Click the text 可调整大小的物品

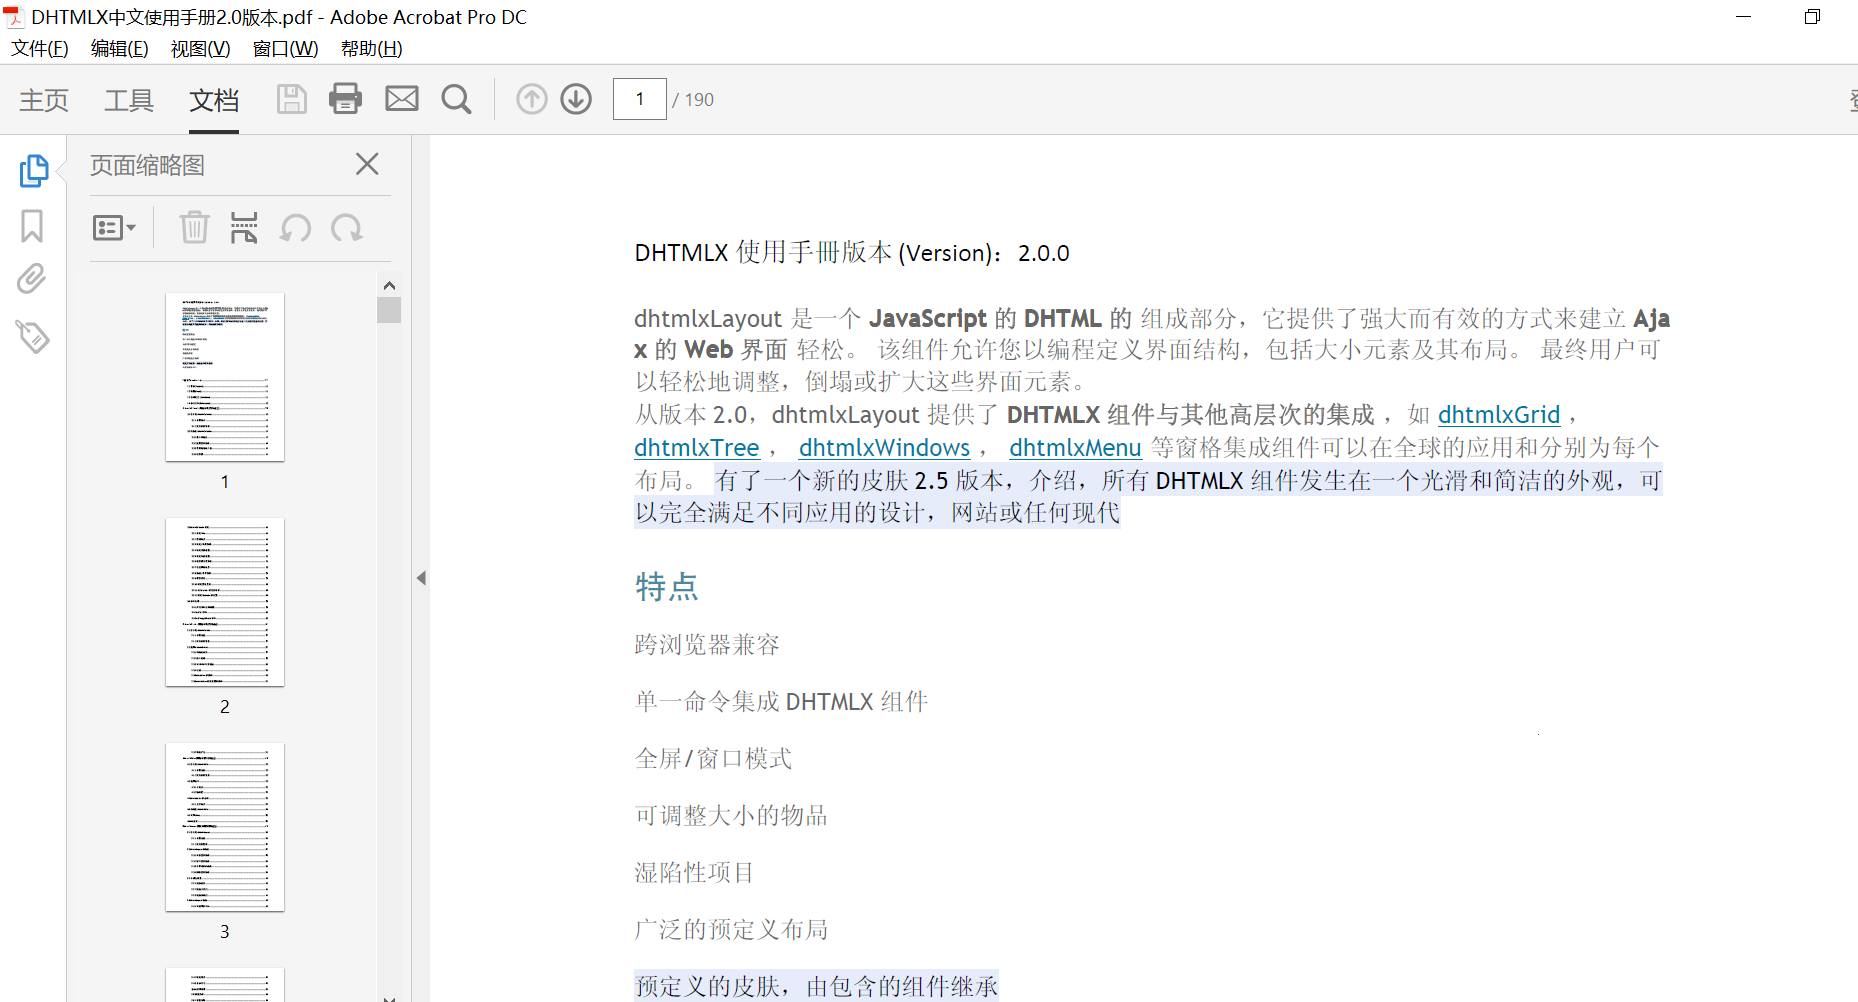731,816
